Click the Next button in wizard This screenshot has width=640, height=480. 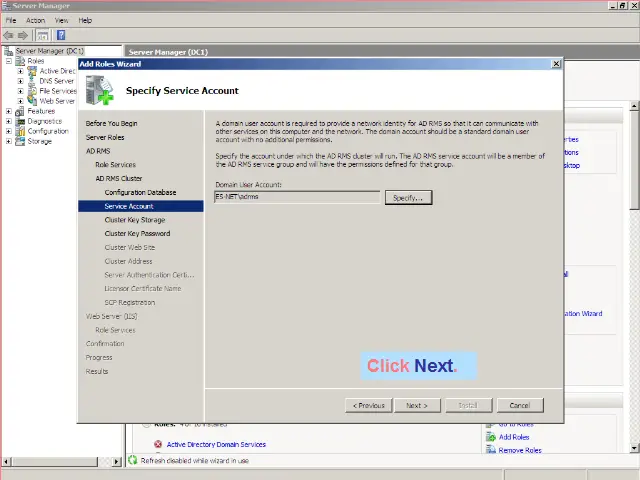point(417,405)
